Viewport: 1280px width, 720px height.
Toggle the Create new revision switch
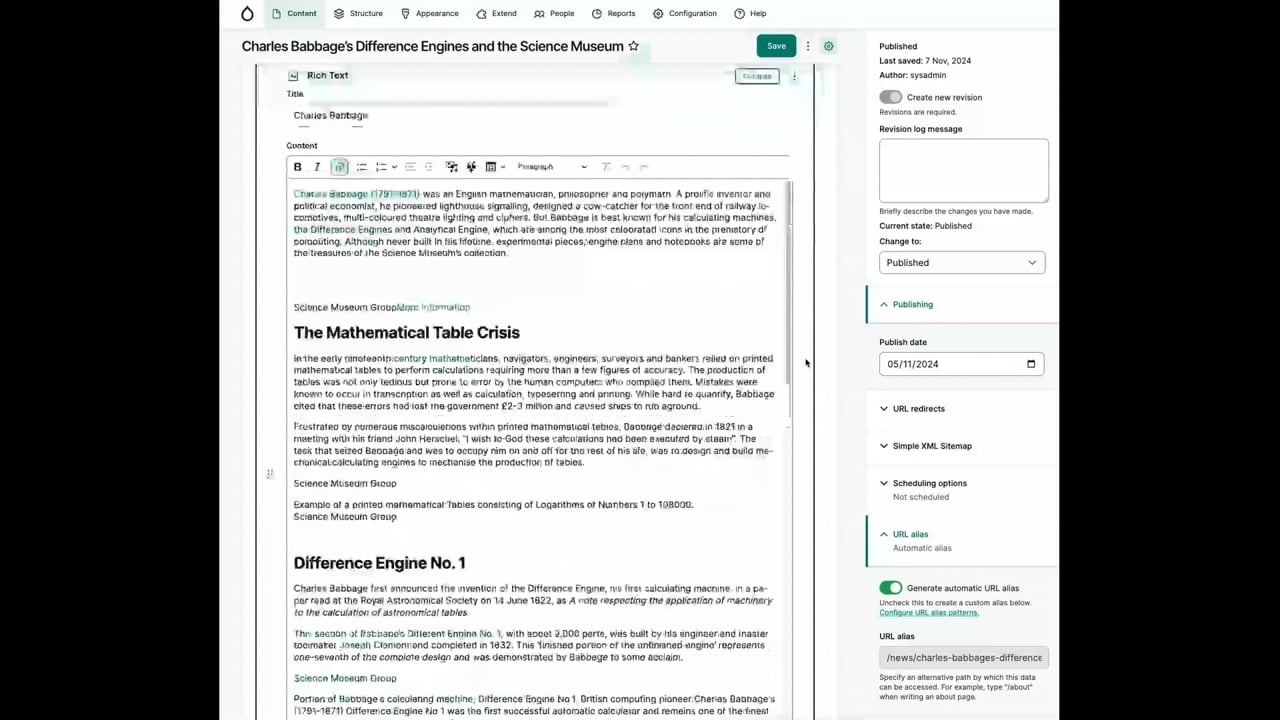[890, 97]
